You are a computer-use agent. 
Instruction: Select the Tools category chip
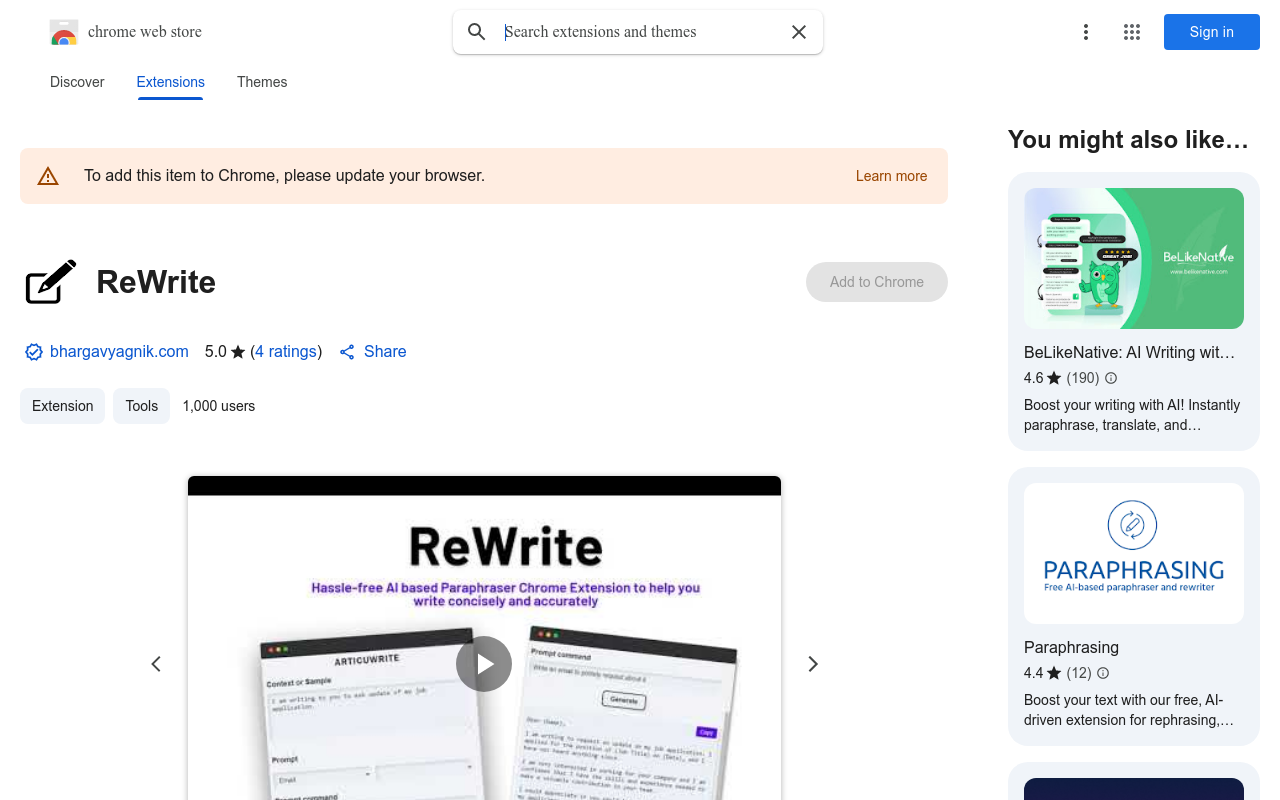click(141, 406)
